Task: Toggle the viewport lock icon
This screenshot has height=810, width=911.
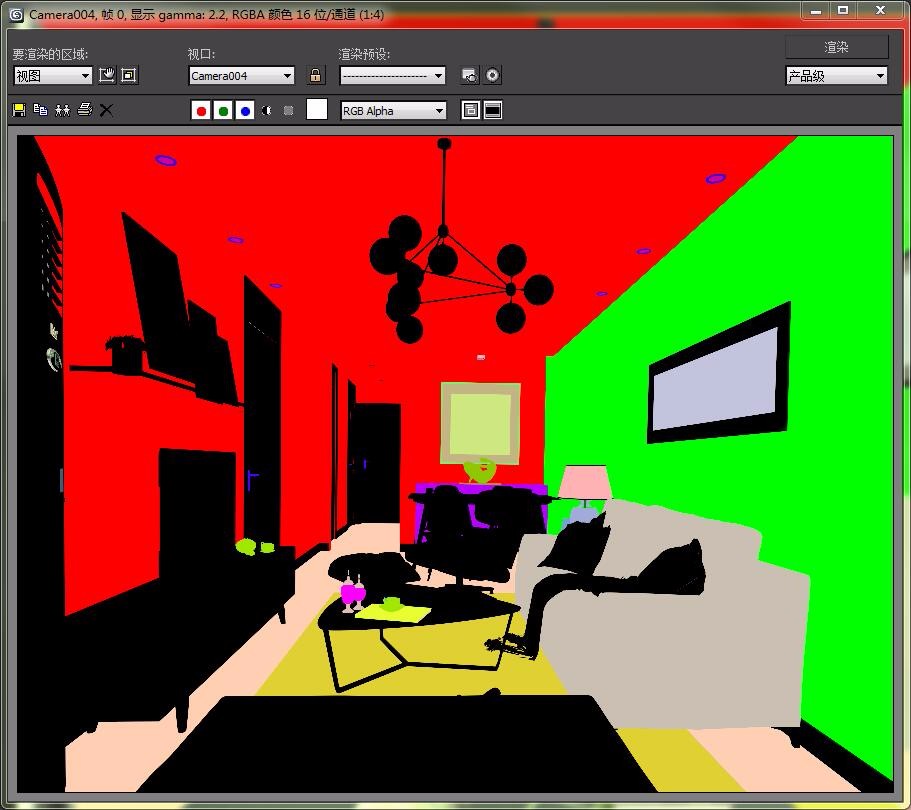Action: (x=316, y=75)
